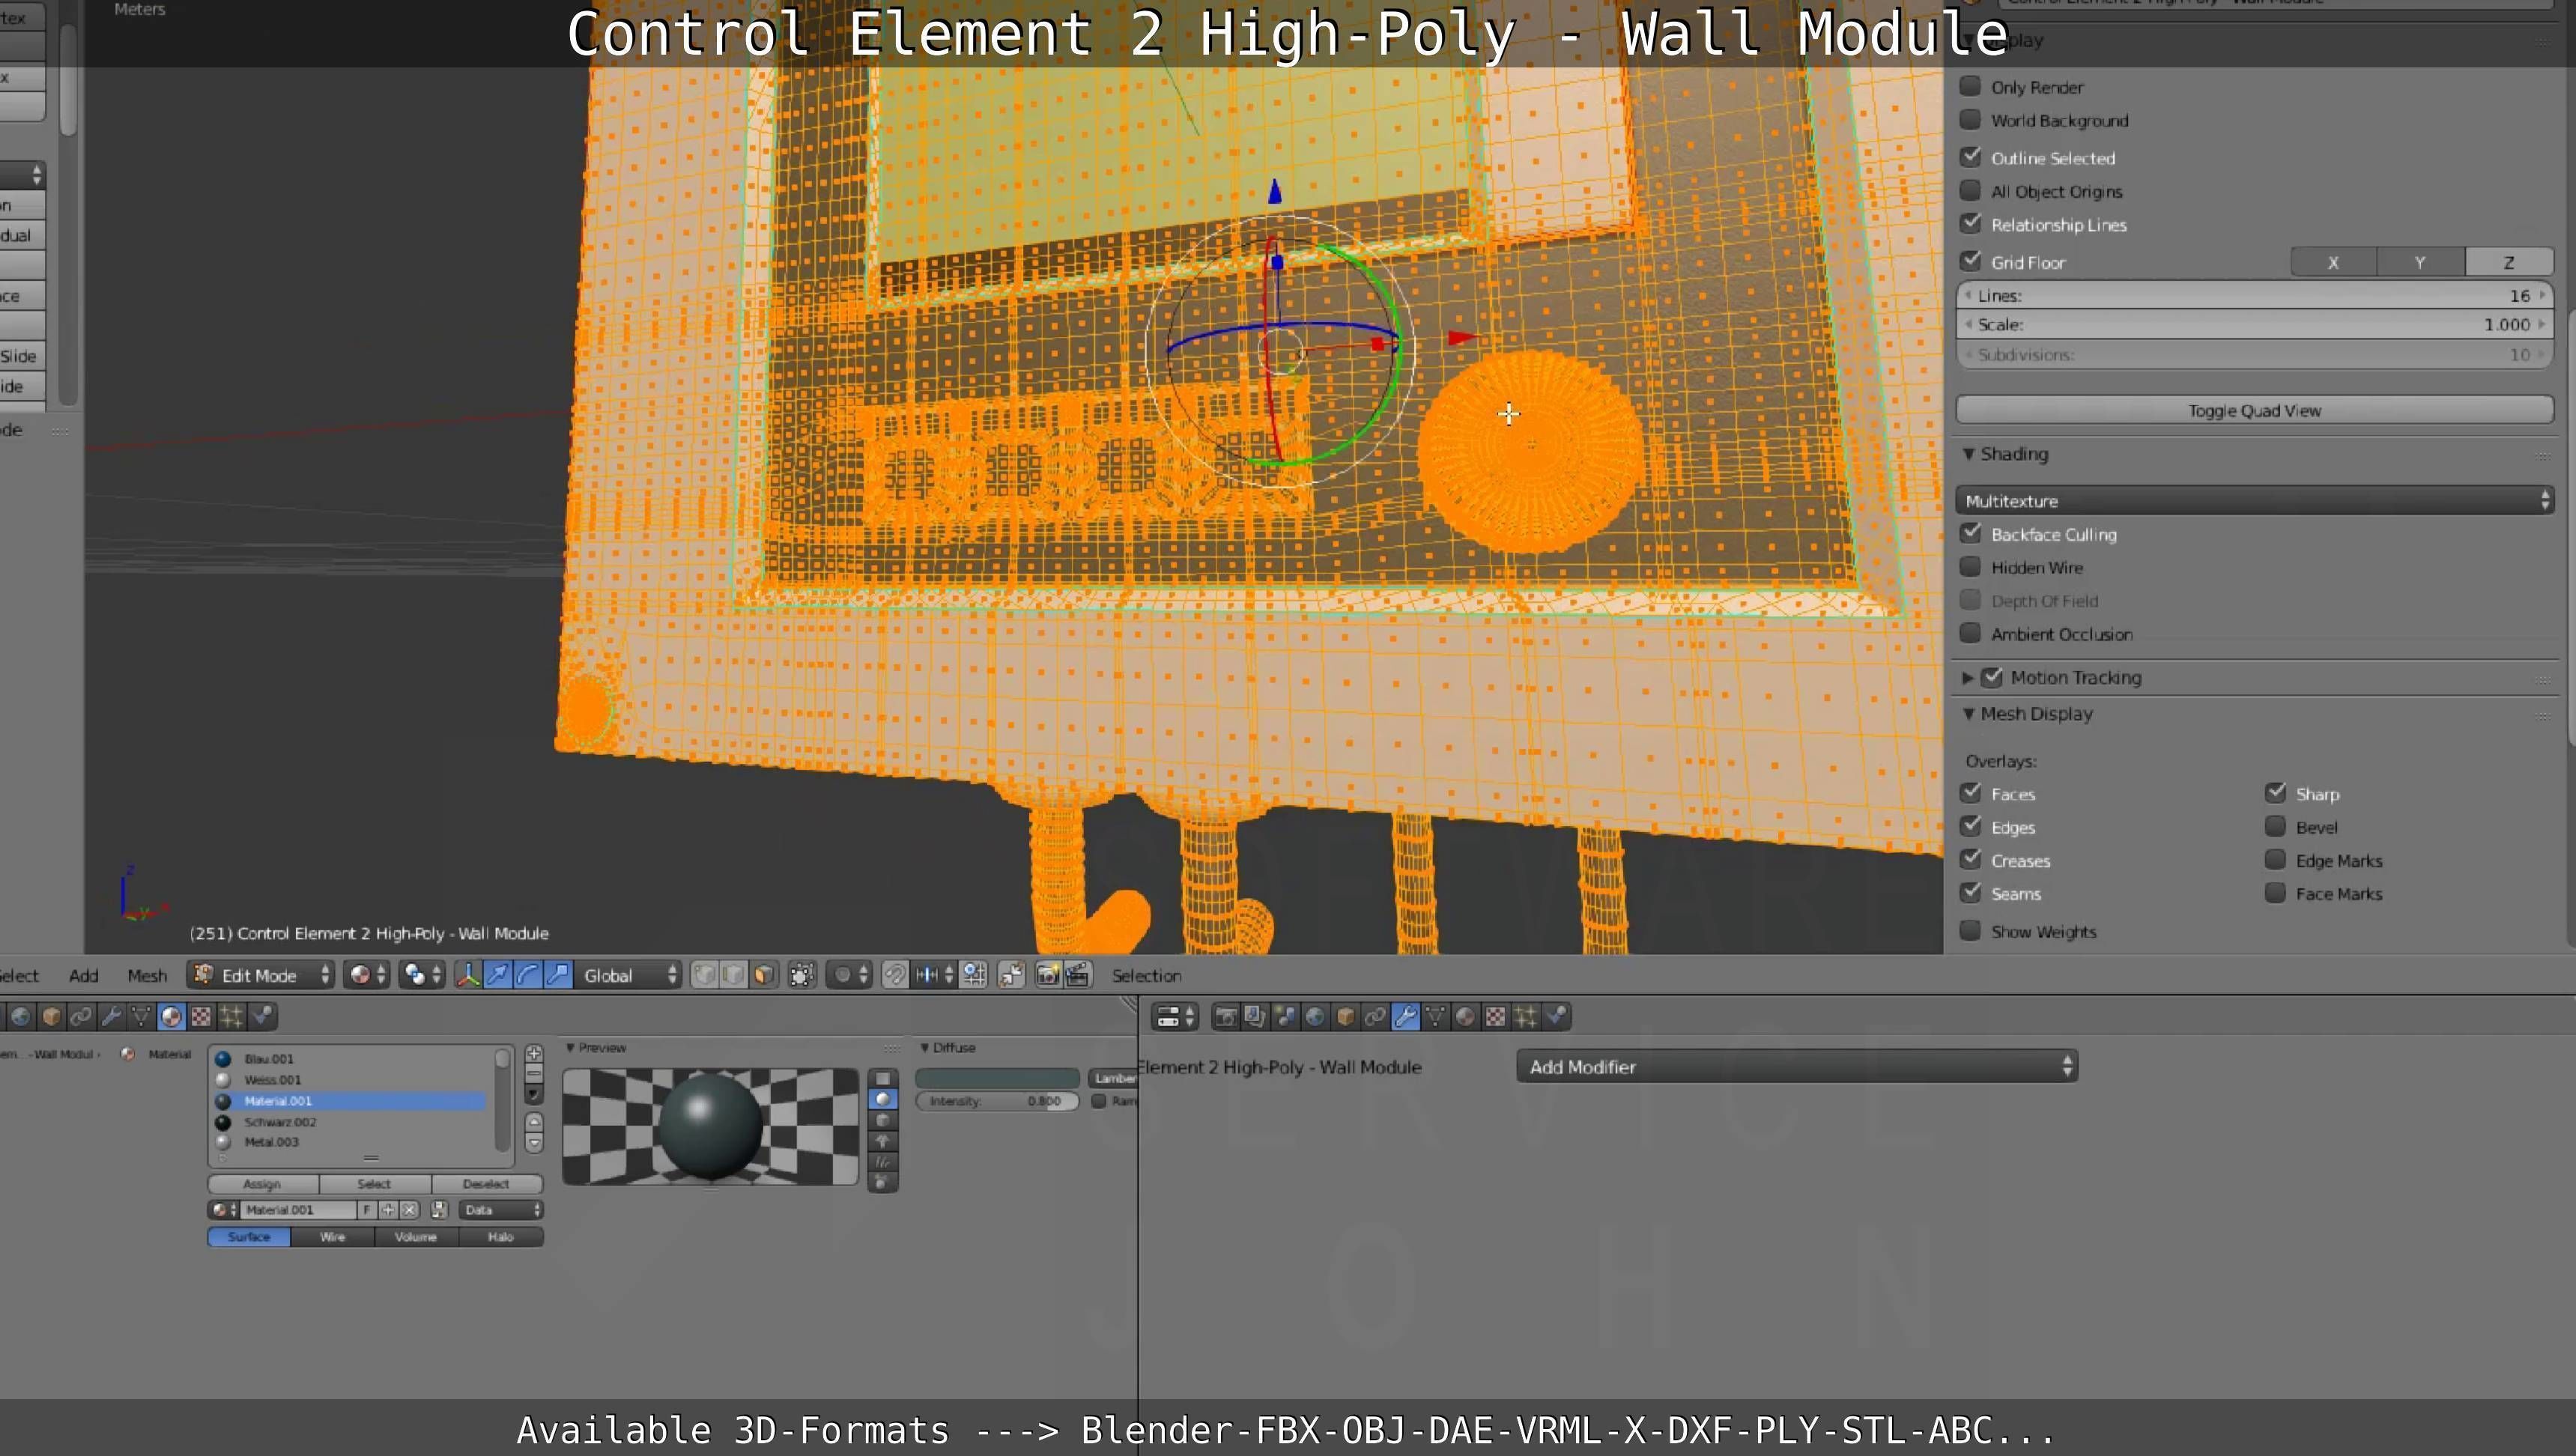Enable Ambient Occlusion checkbox
Viewport: 2576px width, 1456px height.
[x=1970, y=633]
